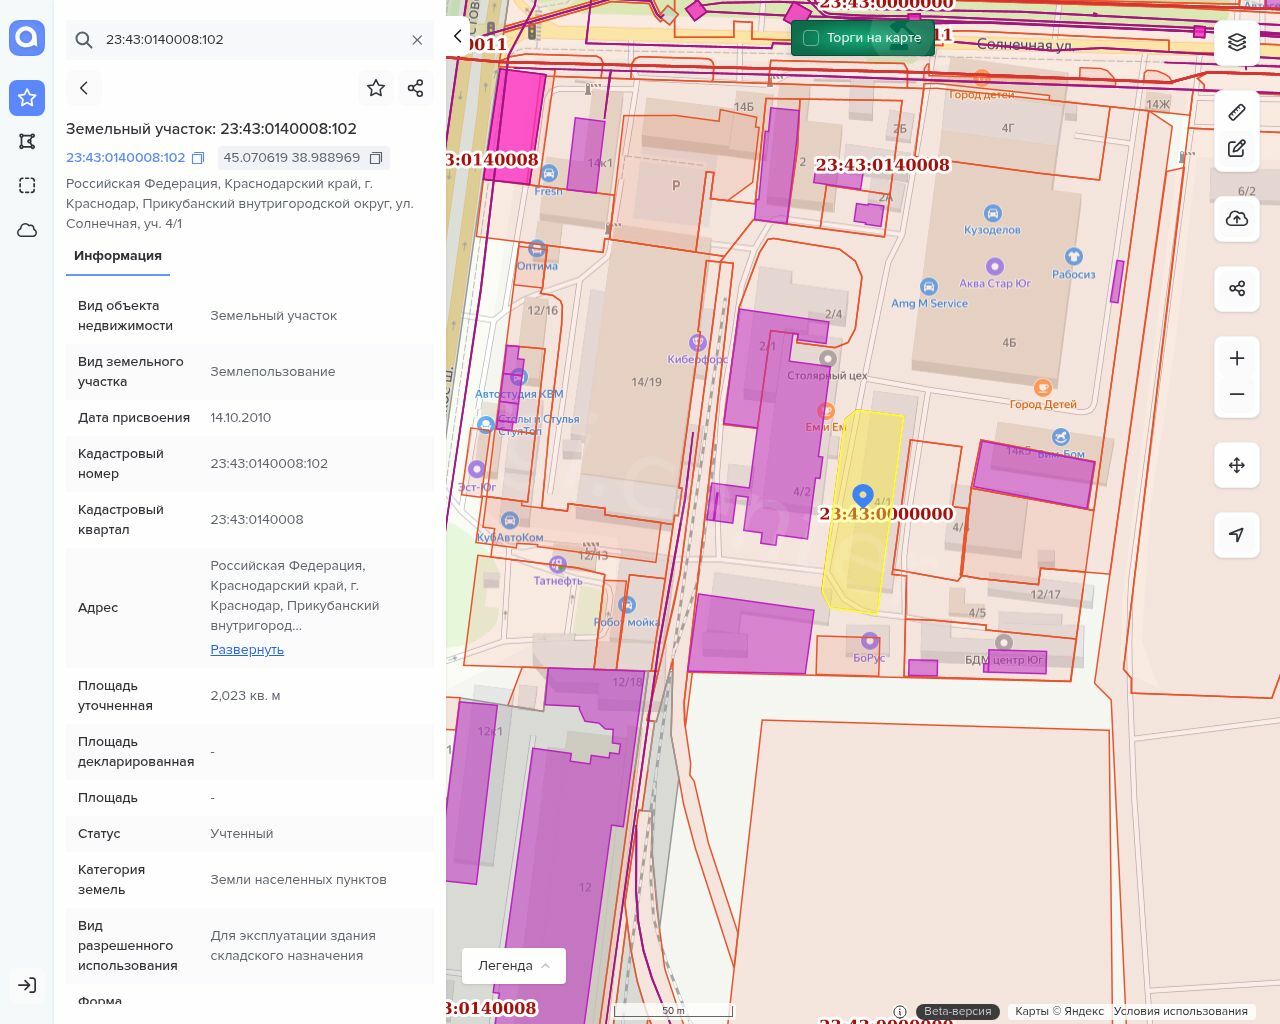
Task: Expand full address via Развернуть
Action: 247,650
